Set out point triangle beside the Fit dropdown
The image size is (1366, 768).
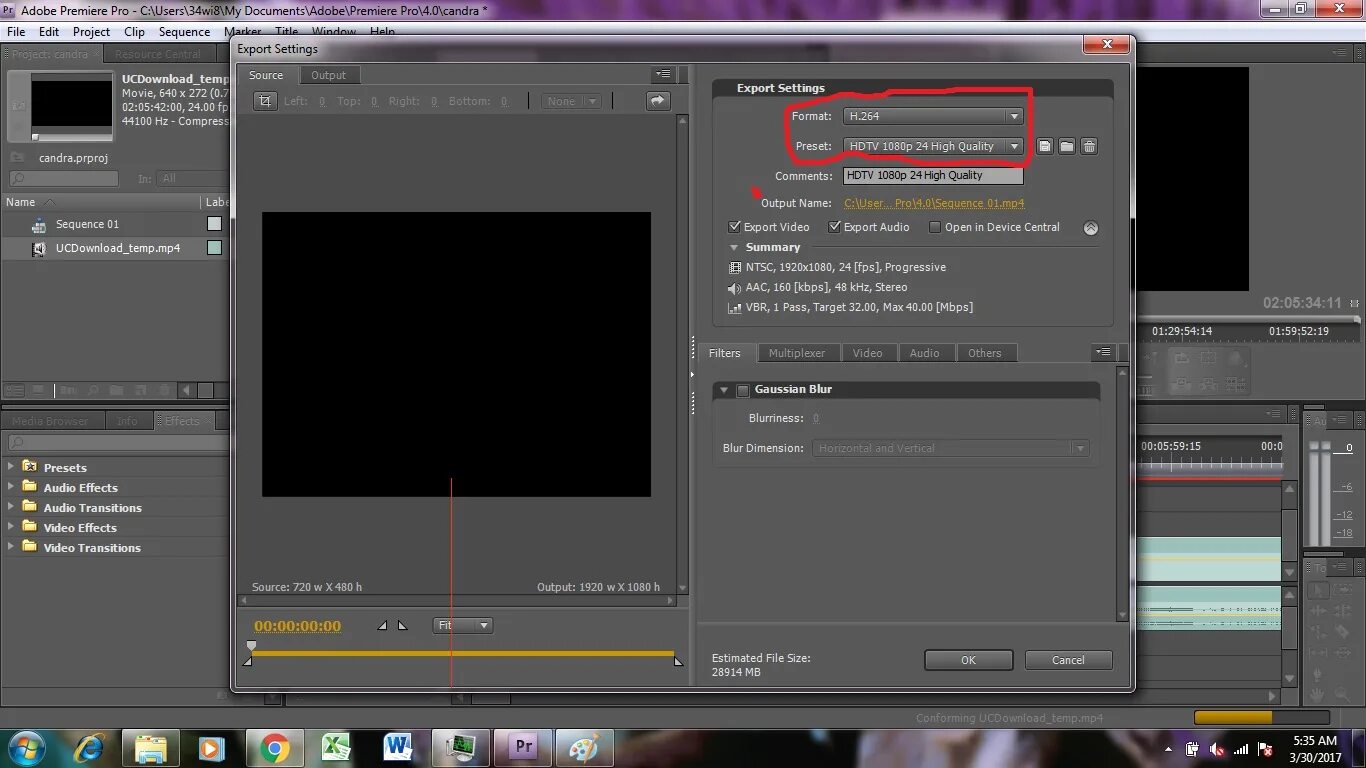(x=403, y=626)
